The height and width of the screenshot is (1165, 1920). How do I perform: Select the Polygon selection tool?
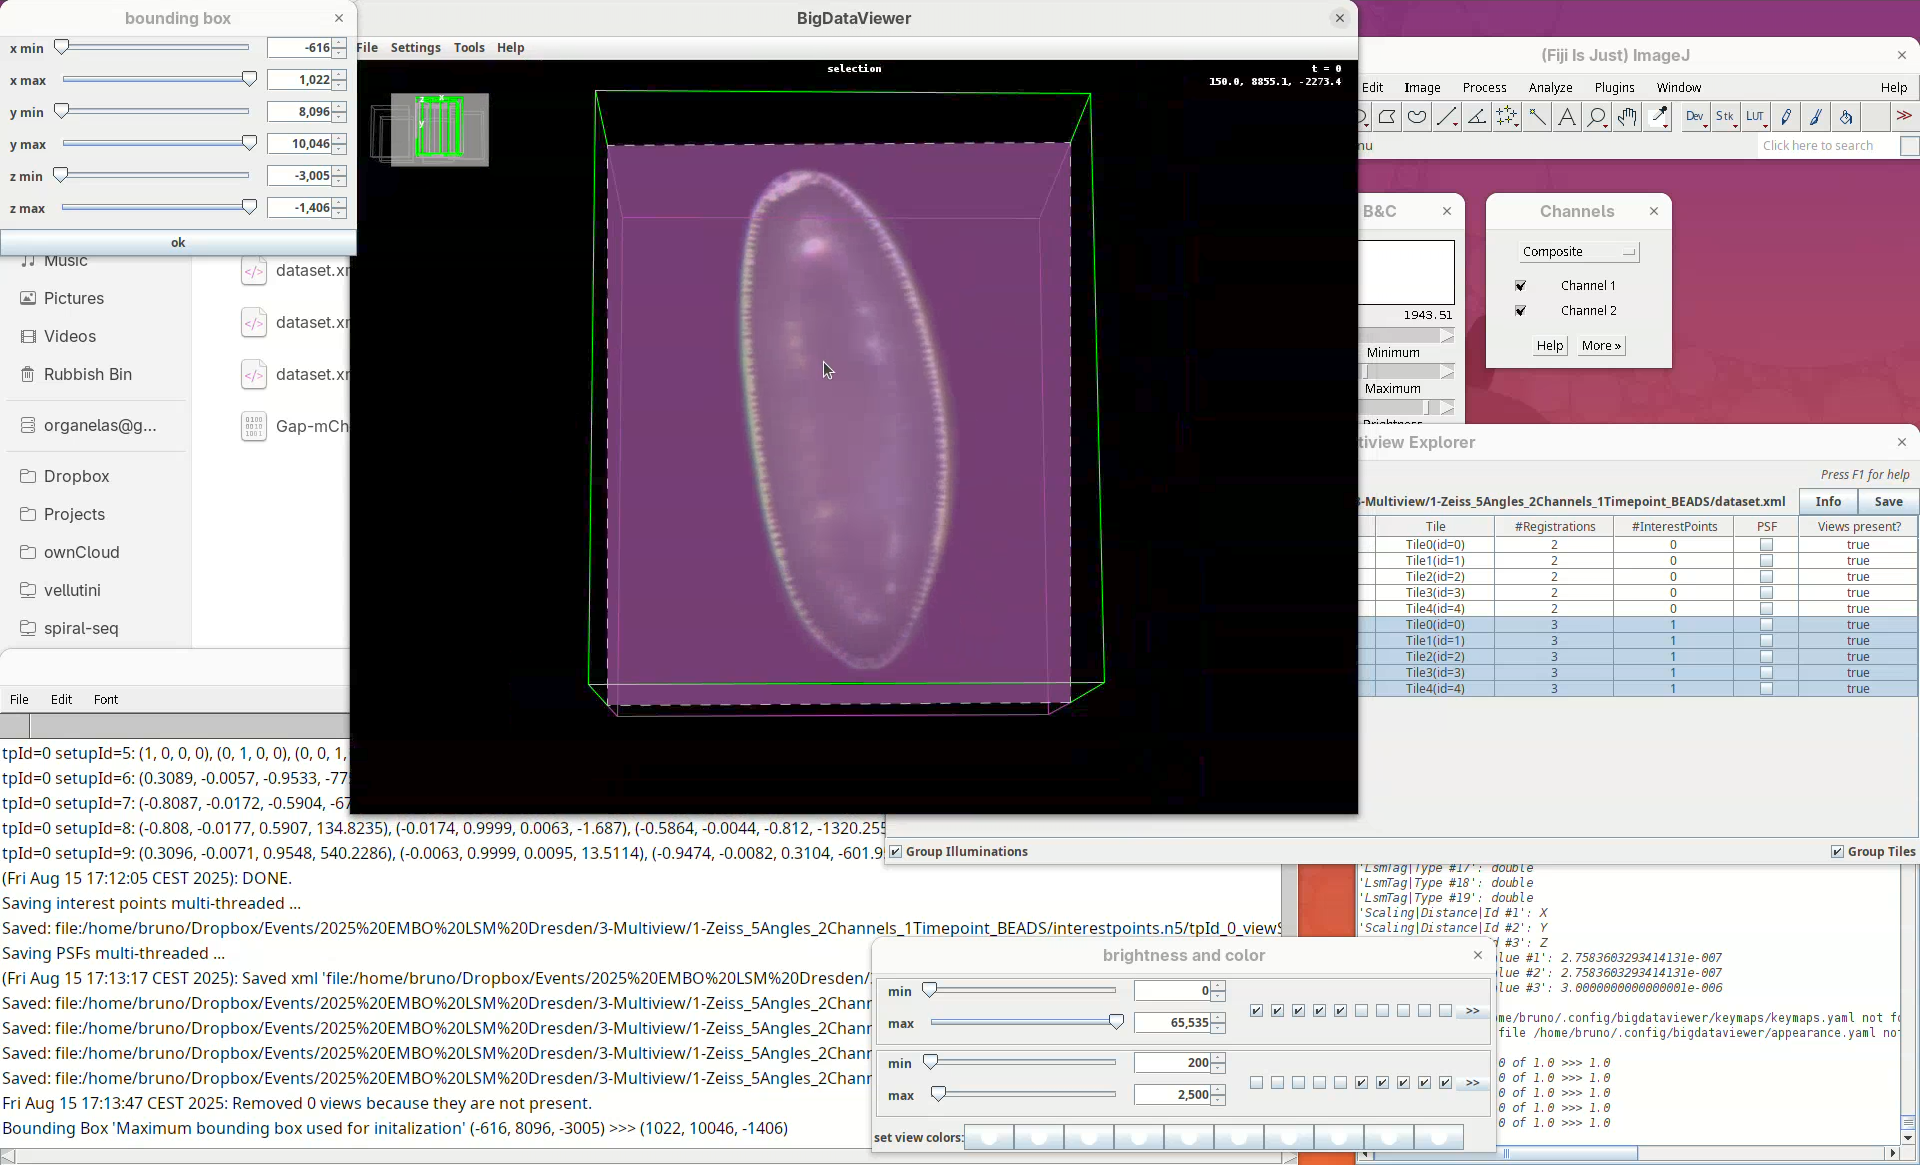pos(1387,118)
